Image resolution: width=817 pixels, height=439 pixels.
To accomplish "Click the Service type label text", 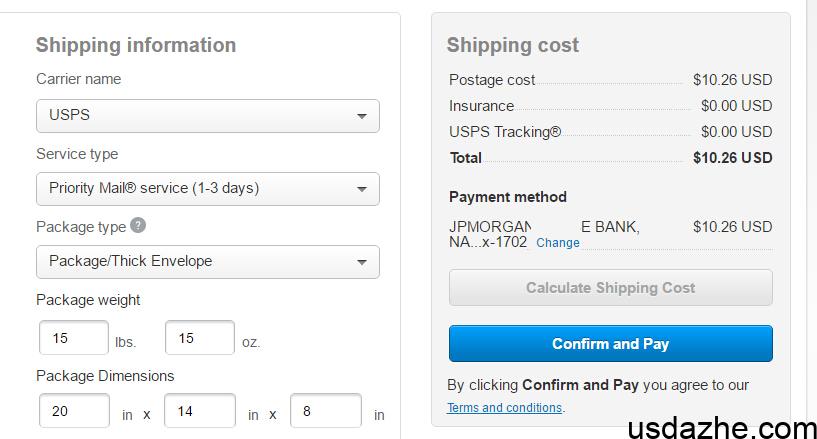I will point(77,154).
